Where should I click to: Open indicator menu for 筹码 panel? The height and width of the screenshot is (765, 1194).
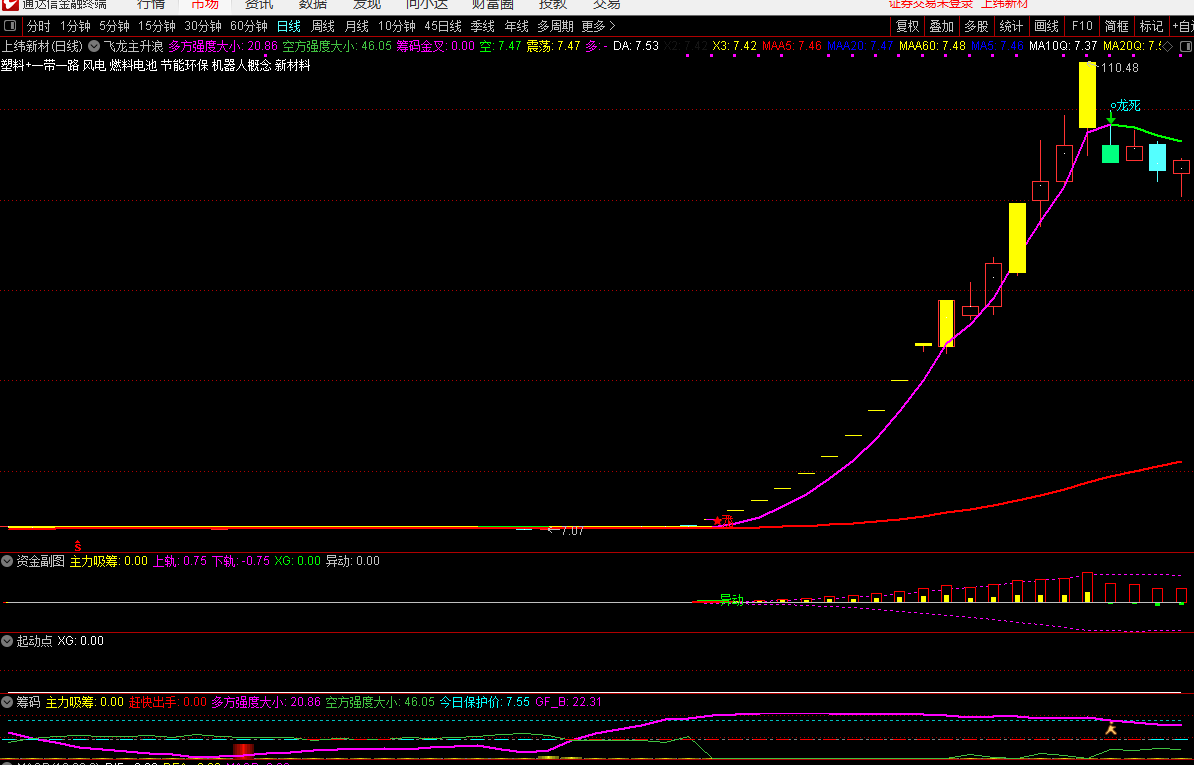[x=8, y=702]
